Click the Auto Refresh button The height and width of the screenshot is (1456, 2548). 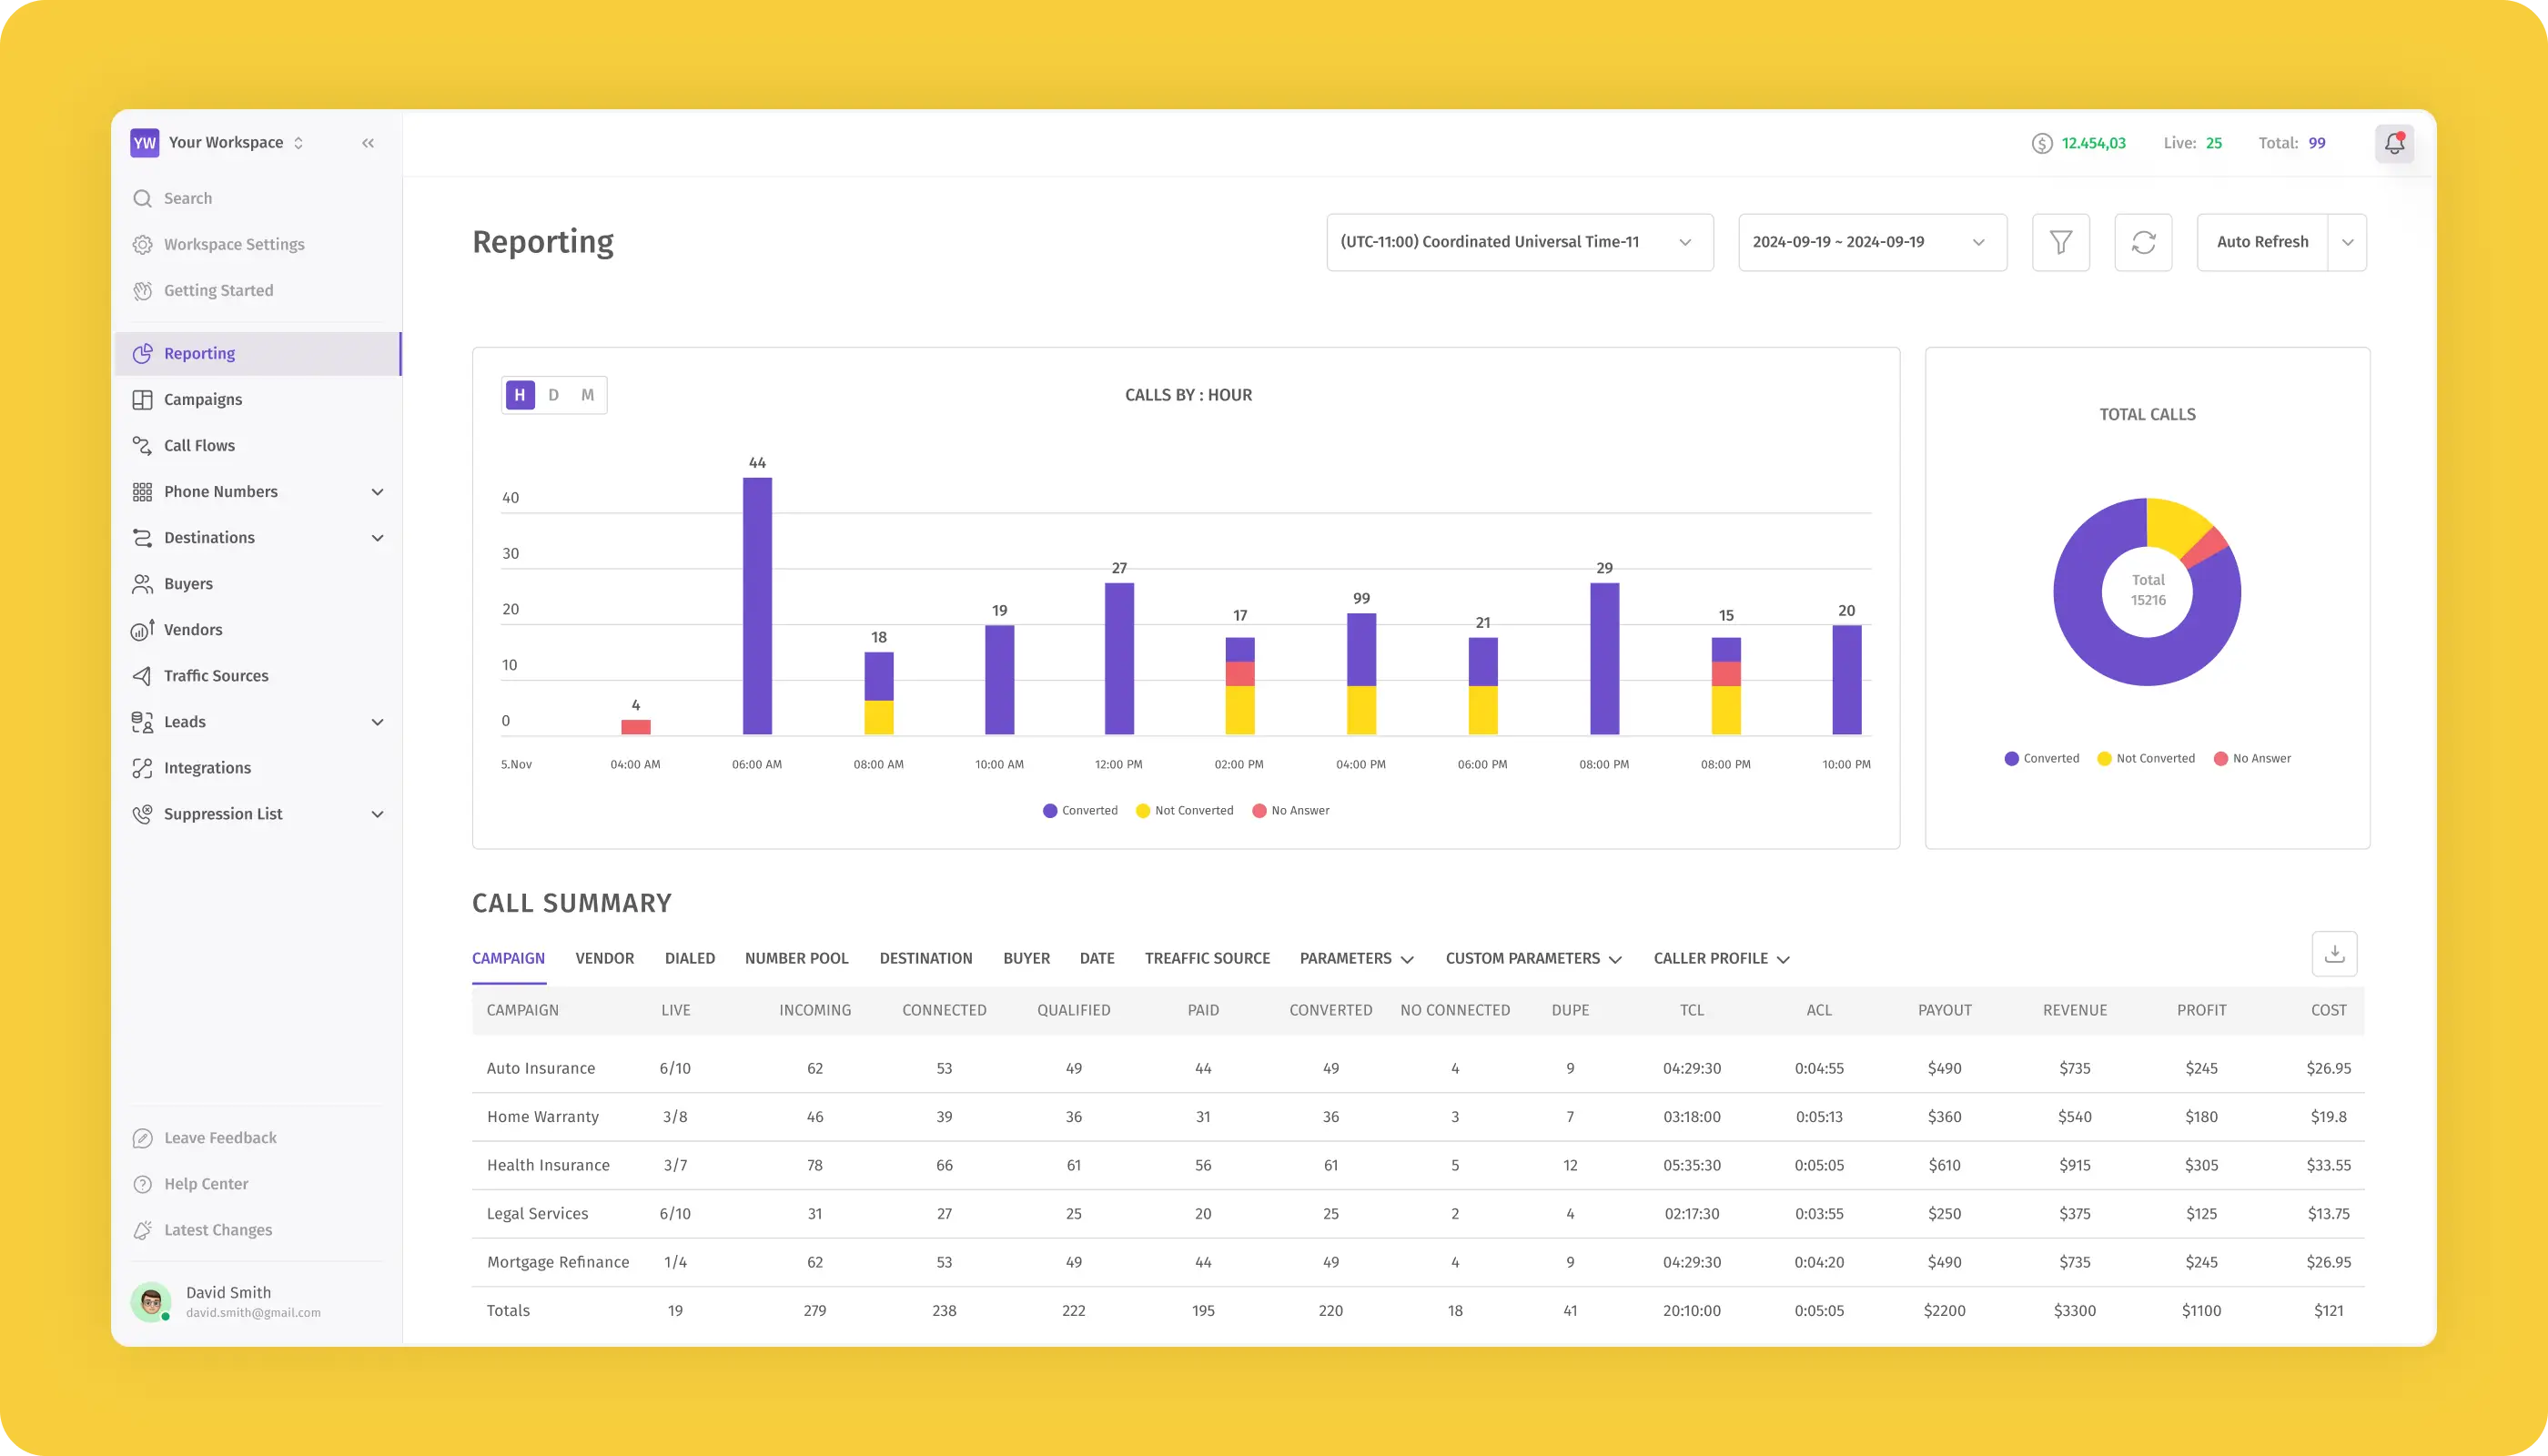click(x=2262, y=242)
